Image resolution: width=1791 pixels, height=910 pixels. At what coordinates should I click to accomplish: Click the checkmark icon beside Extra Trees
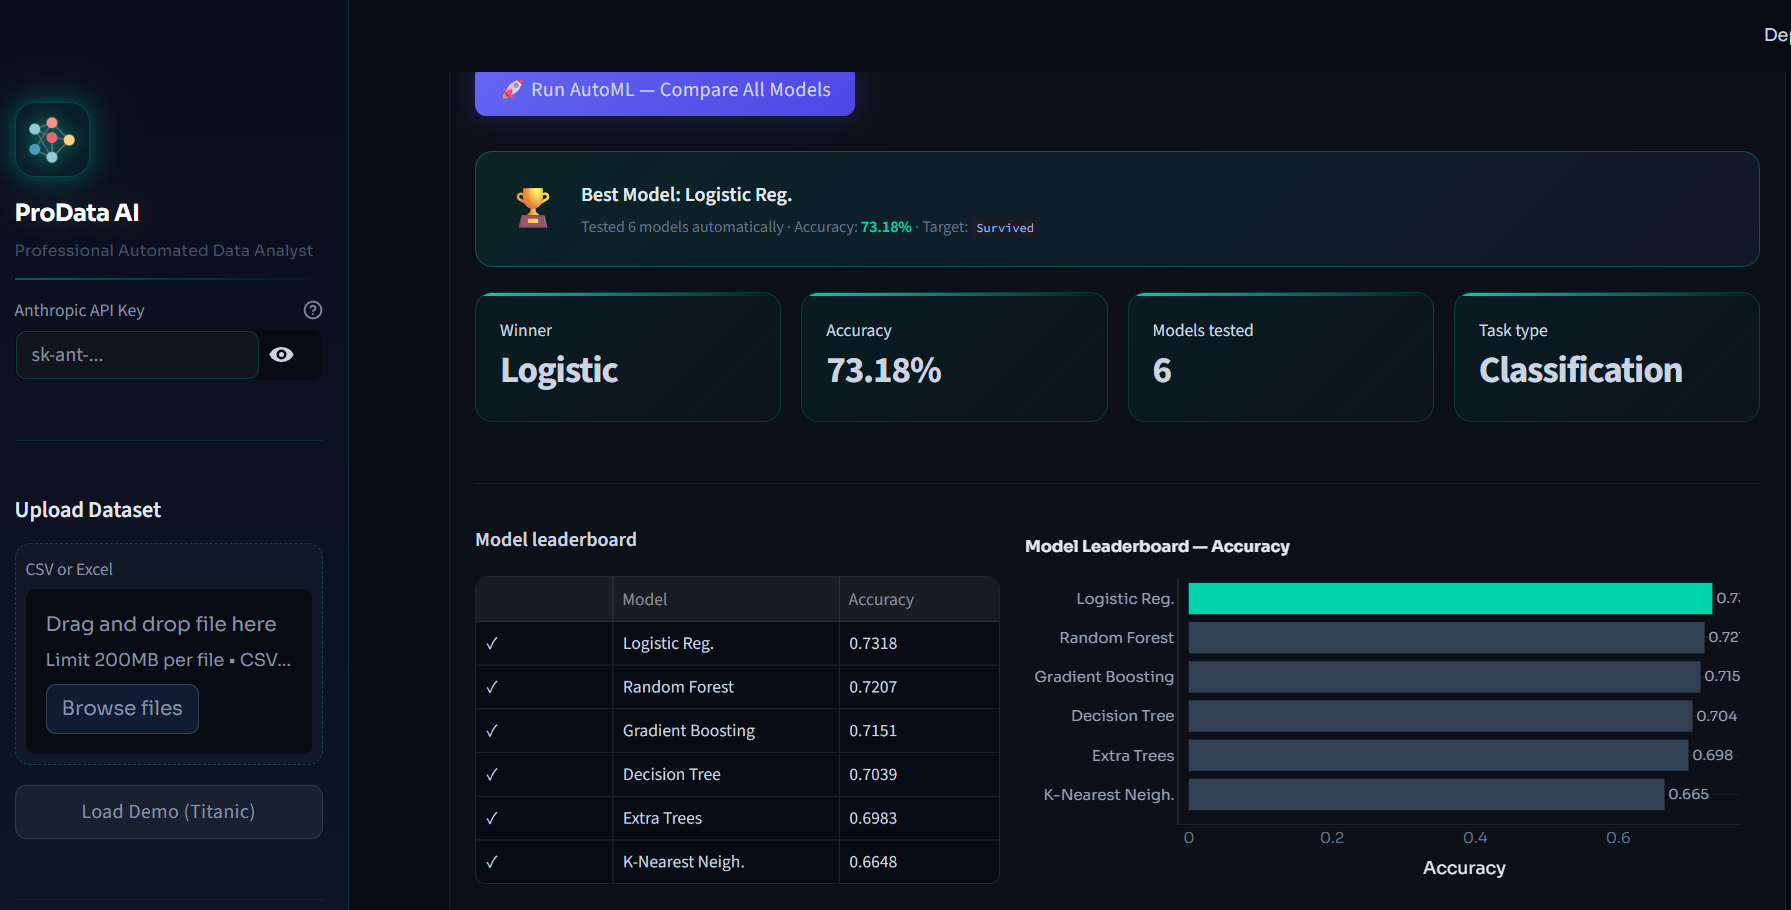(491, 817)
